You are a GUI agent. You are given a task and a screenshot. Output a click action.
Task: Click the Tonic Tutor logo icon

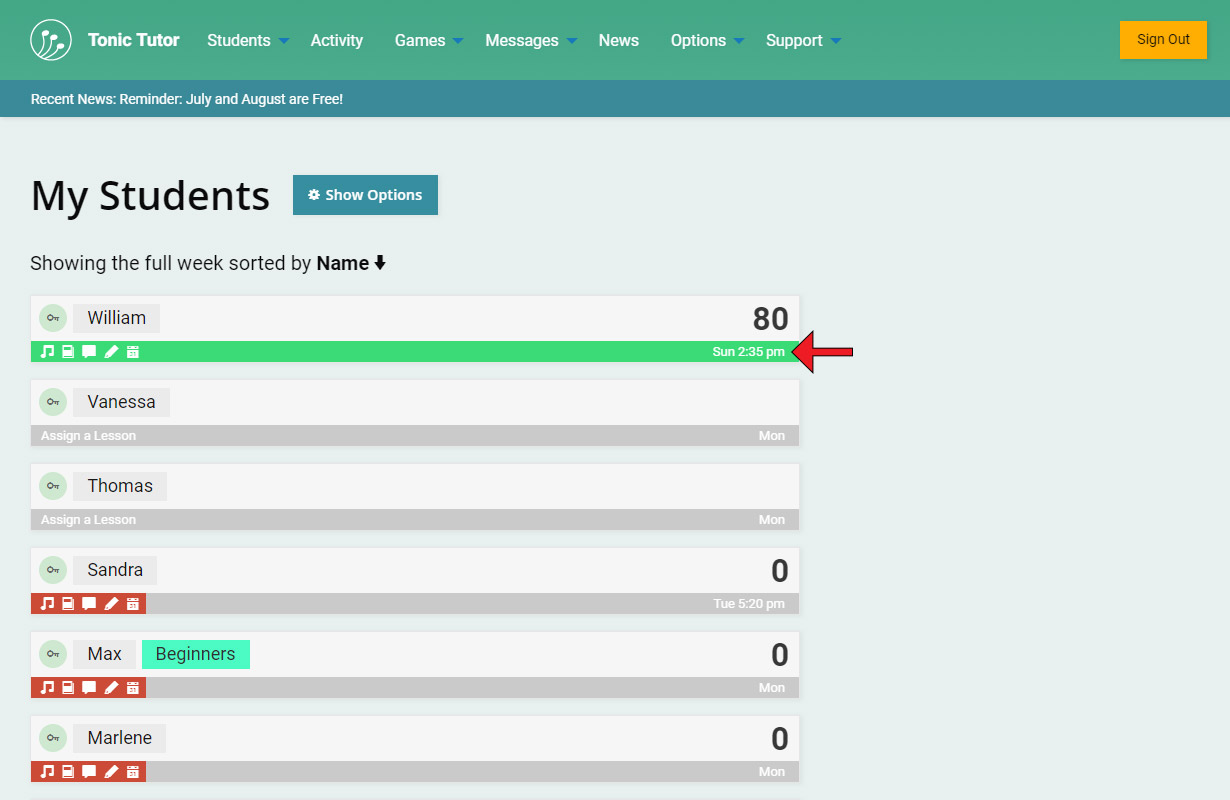click(51, 40)
